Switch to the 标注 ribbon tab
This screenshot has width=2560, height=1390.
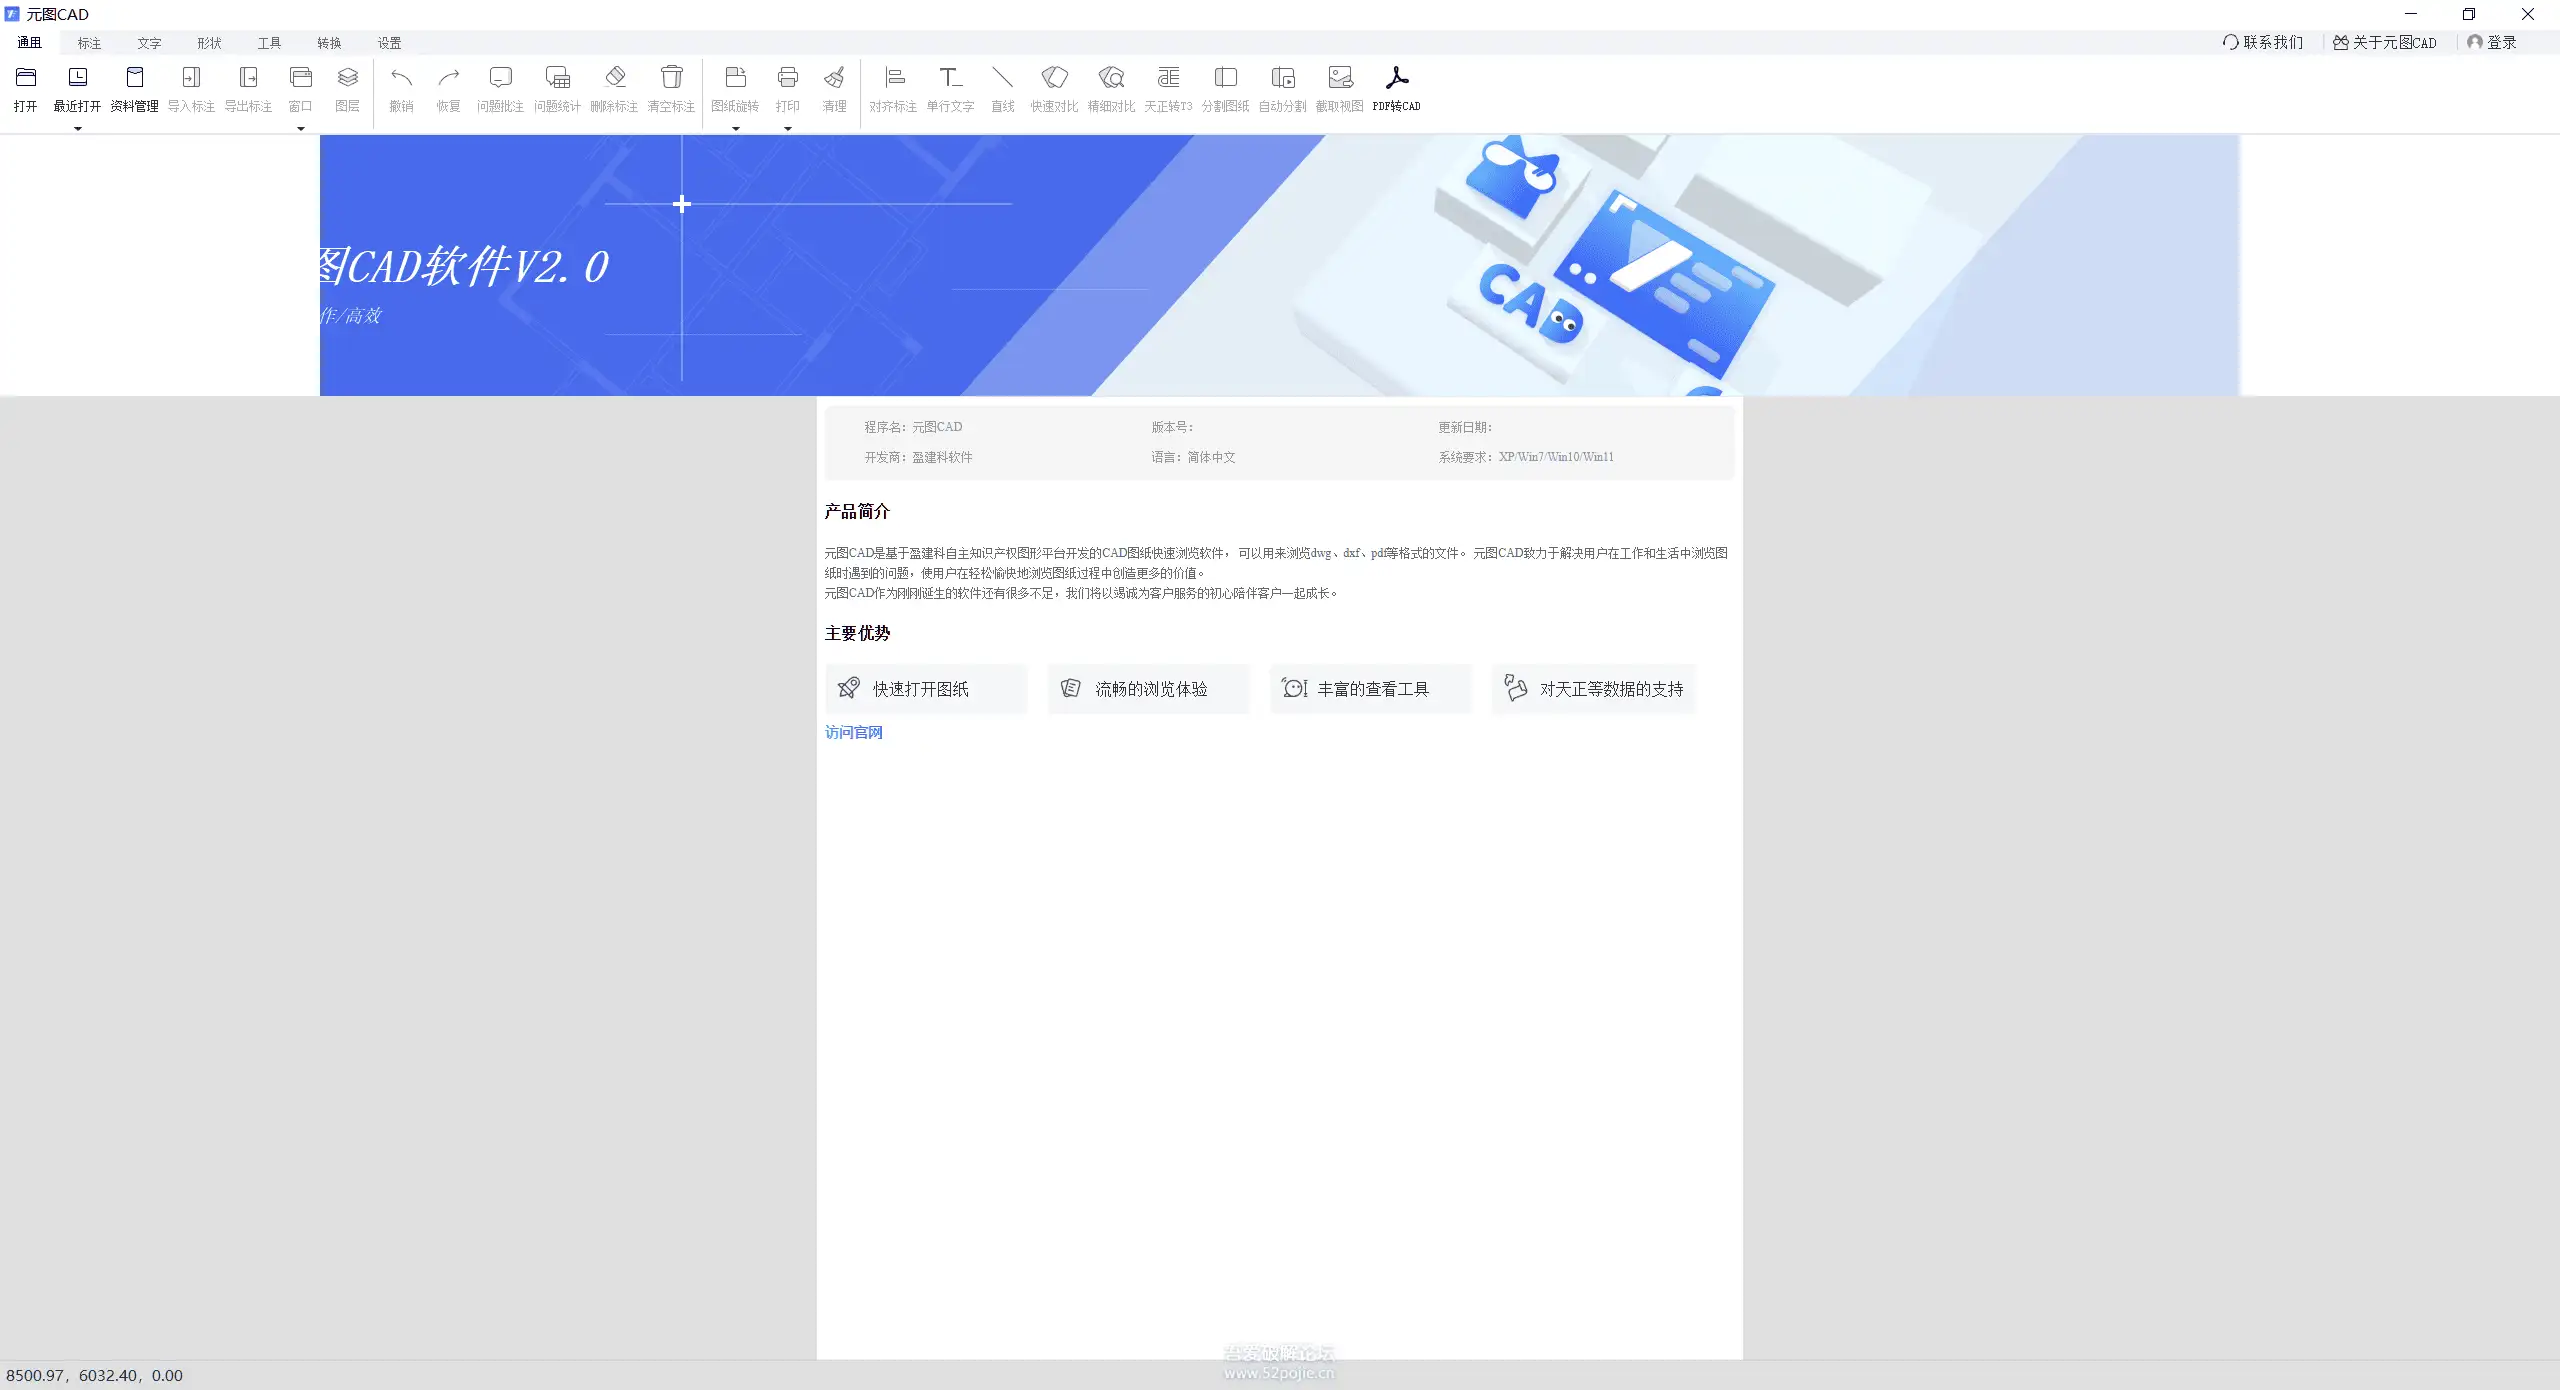coord(88,42)
